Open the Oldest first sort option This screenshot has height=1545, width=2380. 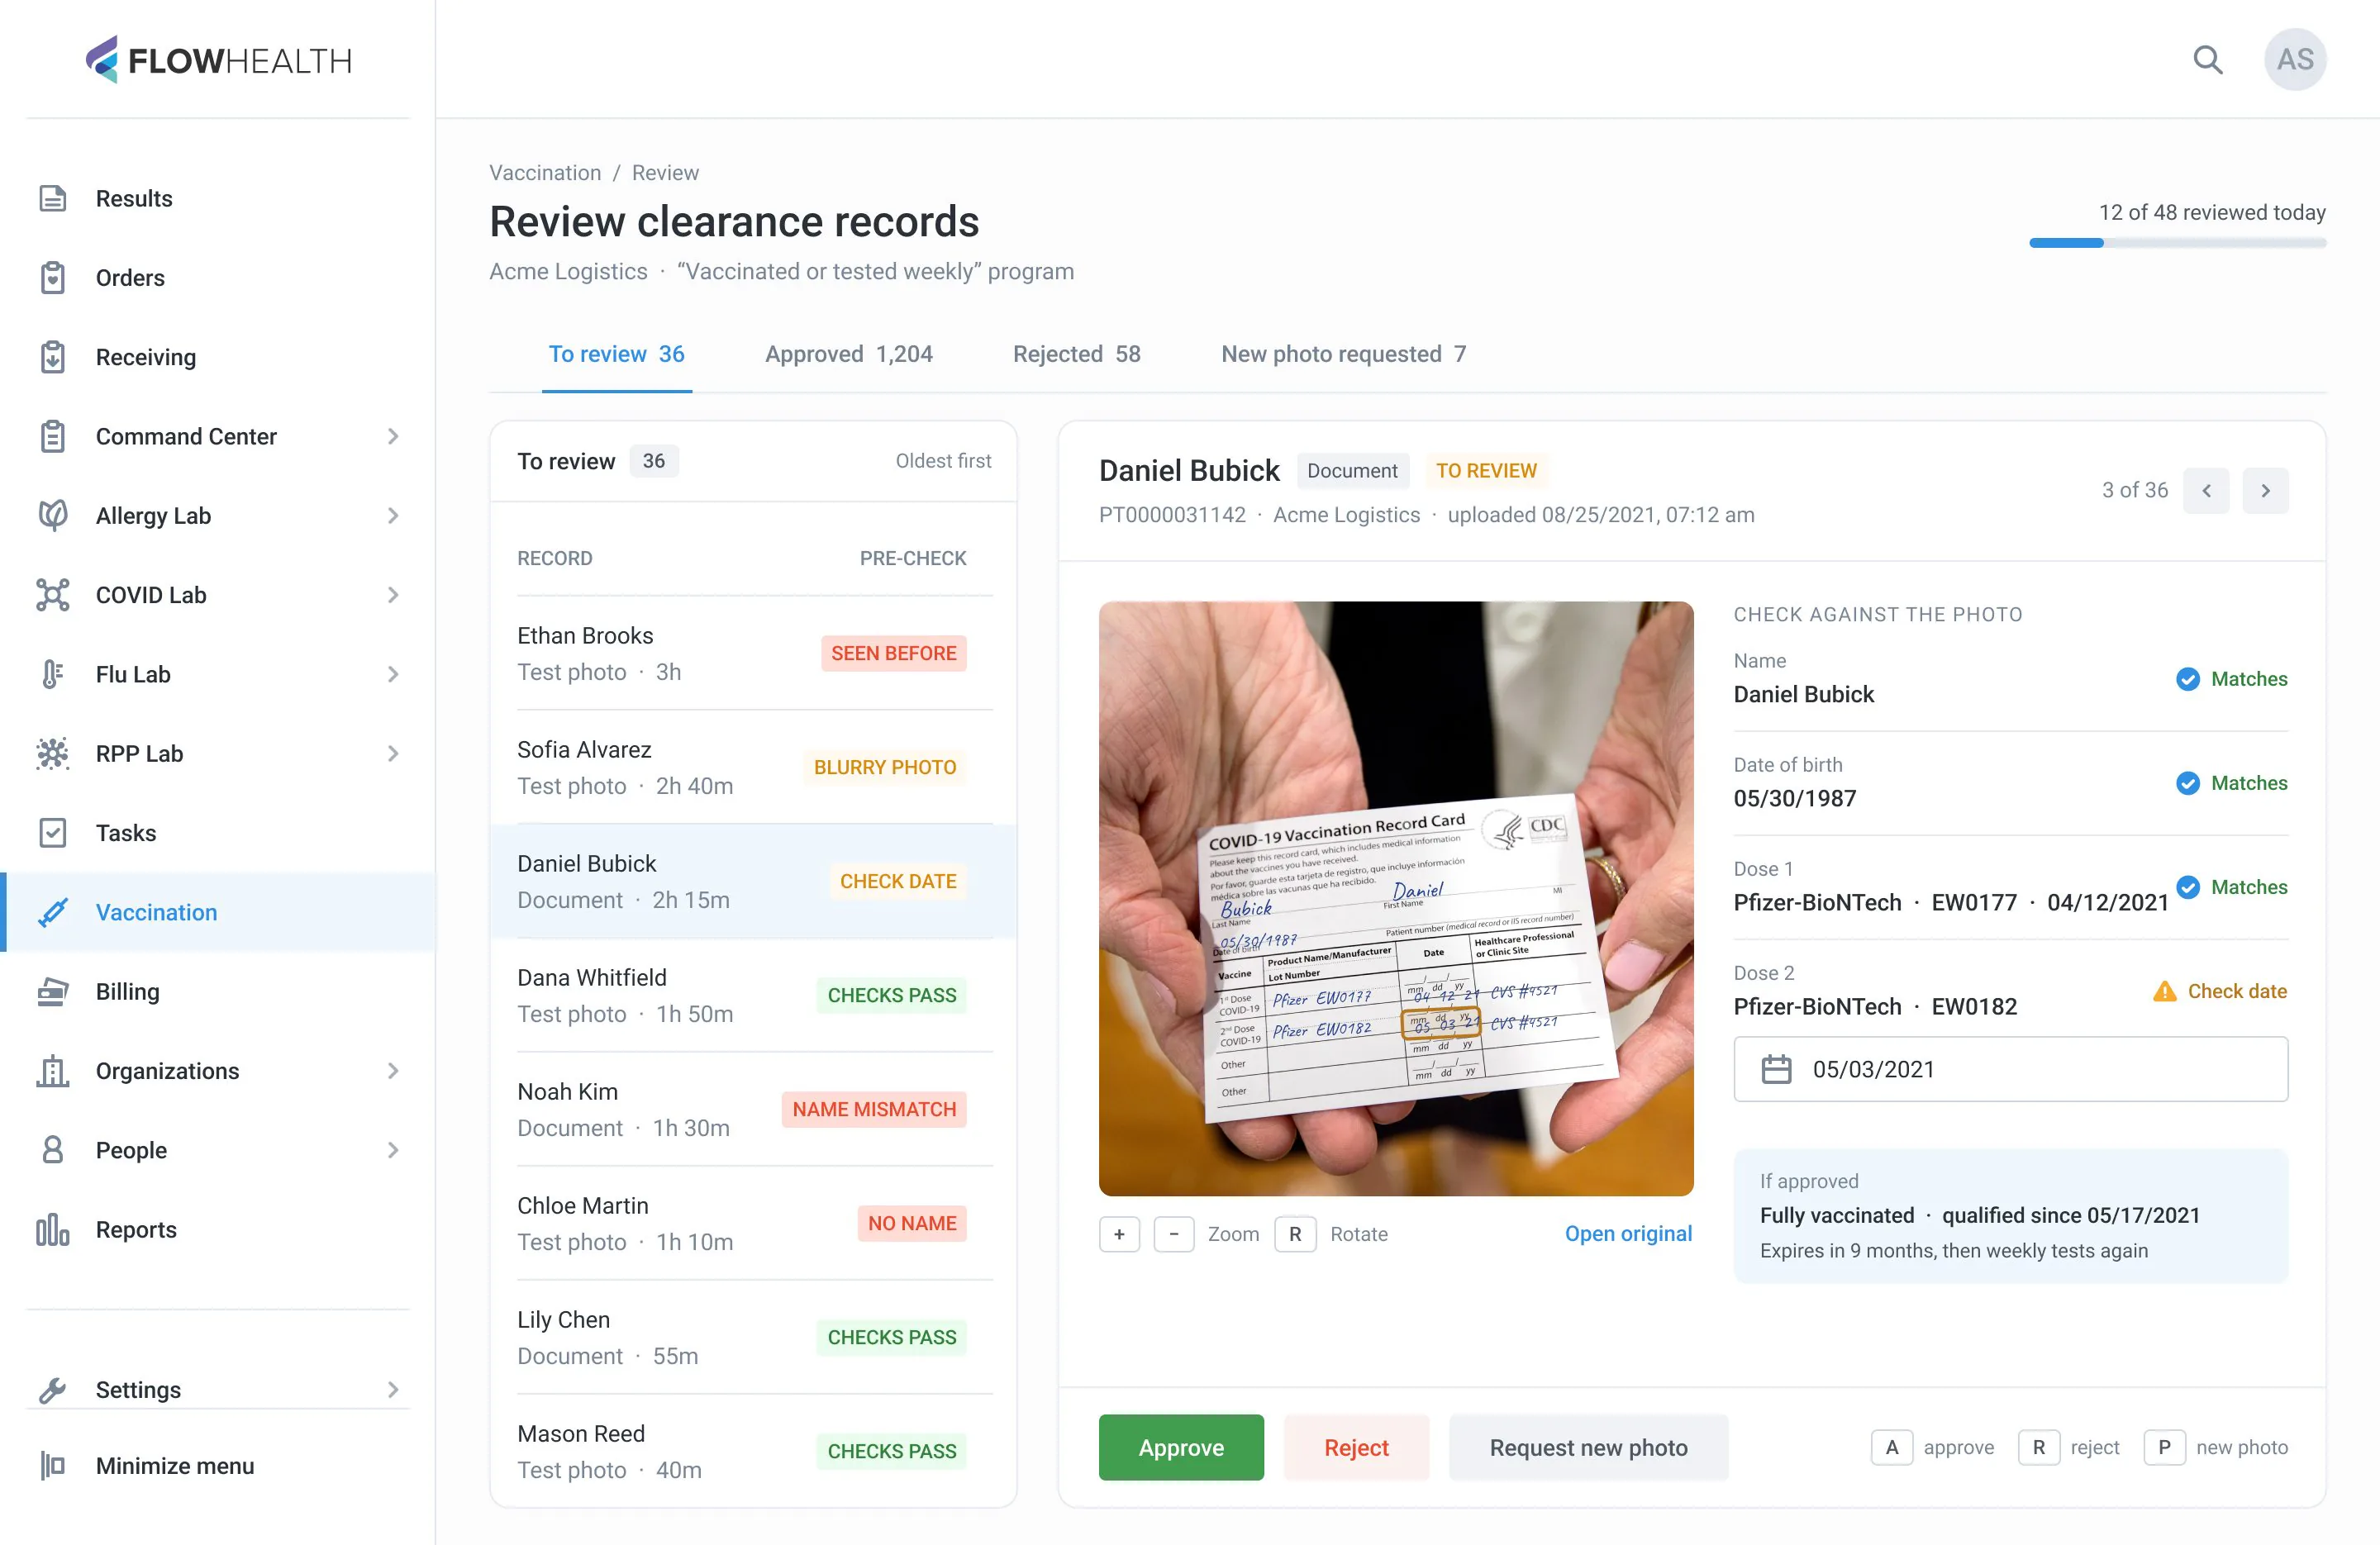point(943,460)
